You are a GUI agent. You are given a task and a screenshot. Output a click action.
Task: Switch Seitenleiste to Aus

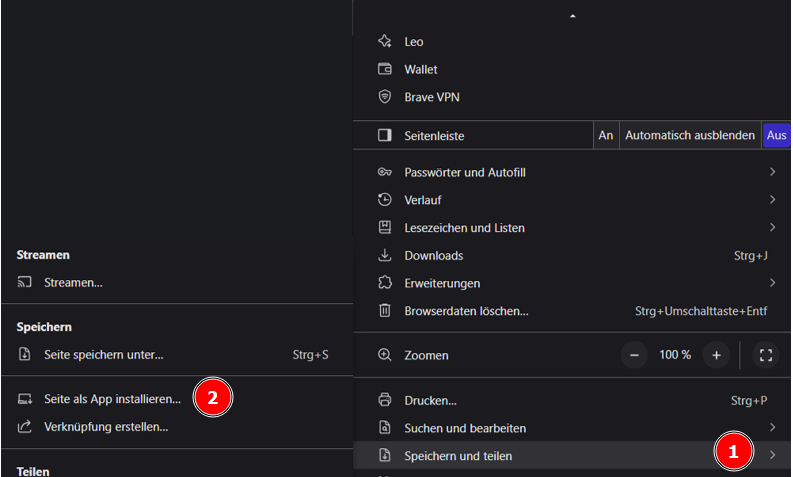pos(776,135)
